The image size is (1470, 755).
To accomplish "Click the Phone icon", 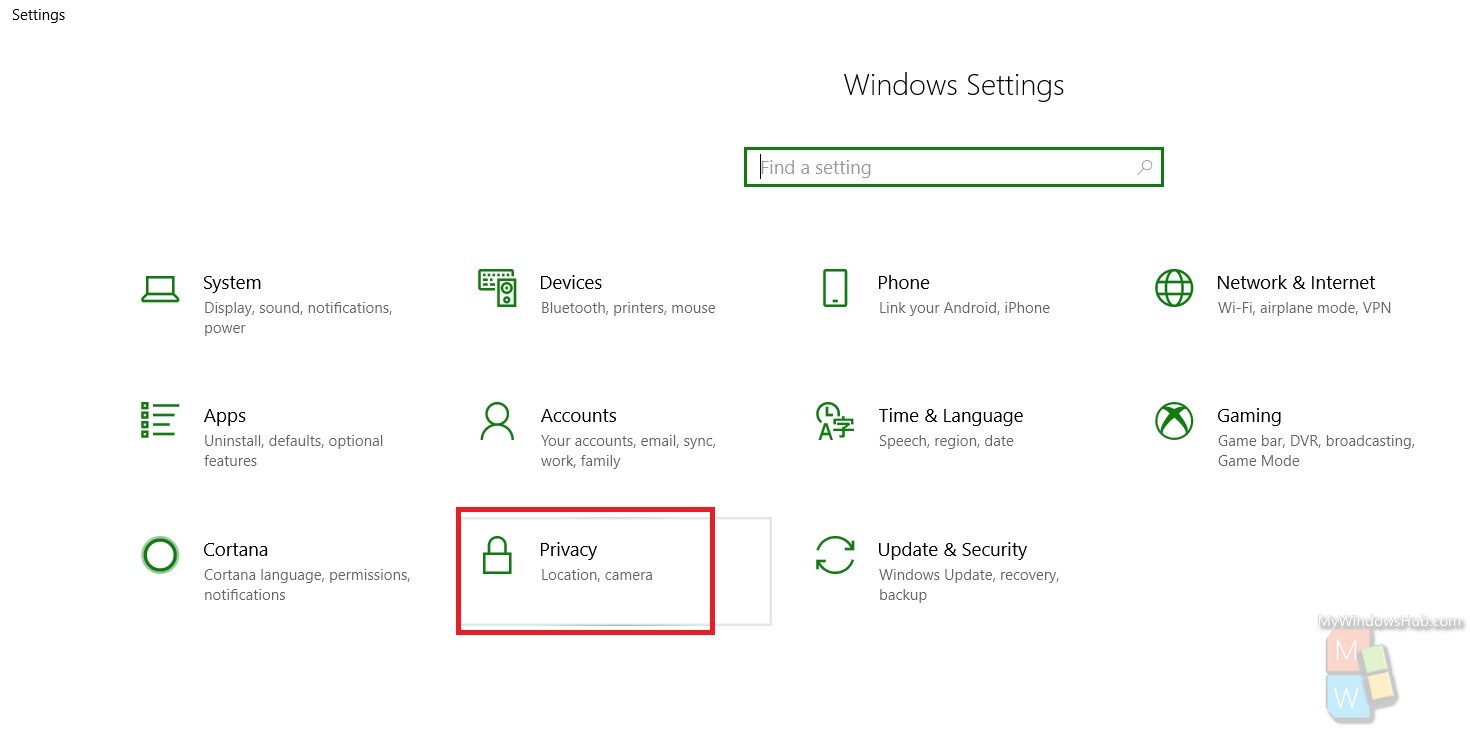I will [x=834, y=288].
